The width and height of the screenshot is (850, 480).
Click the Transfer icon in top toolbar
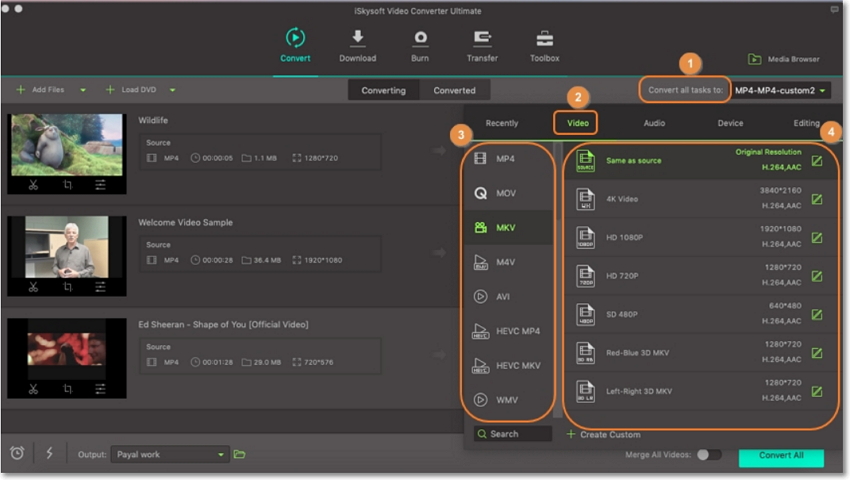coord(482,39)
